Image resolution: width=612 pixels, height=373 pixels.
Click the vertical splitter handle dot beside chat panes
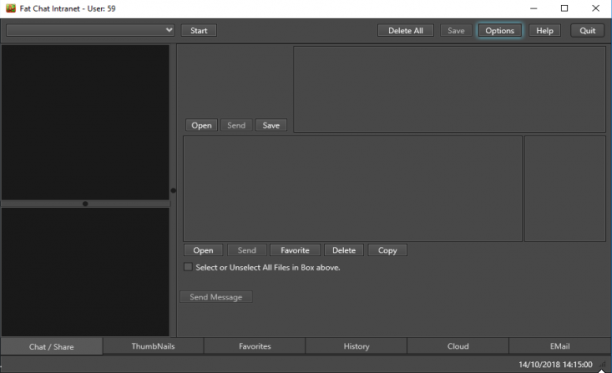tap(173, 190)
